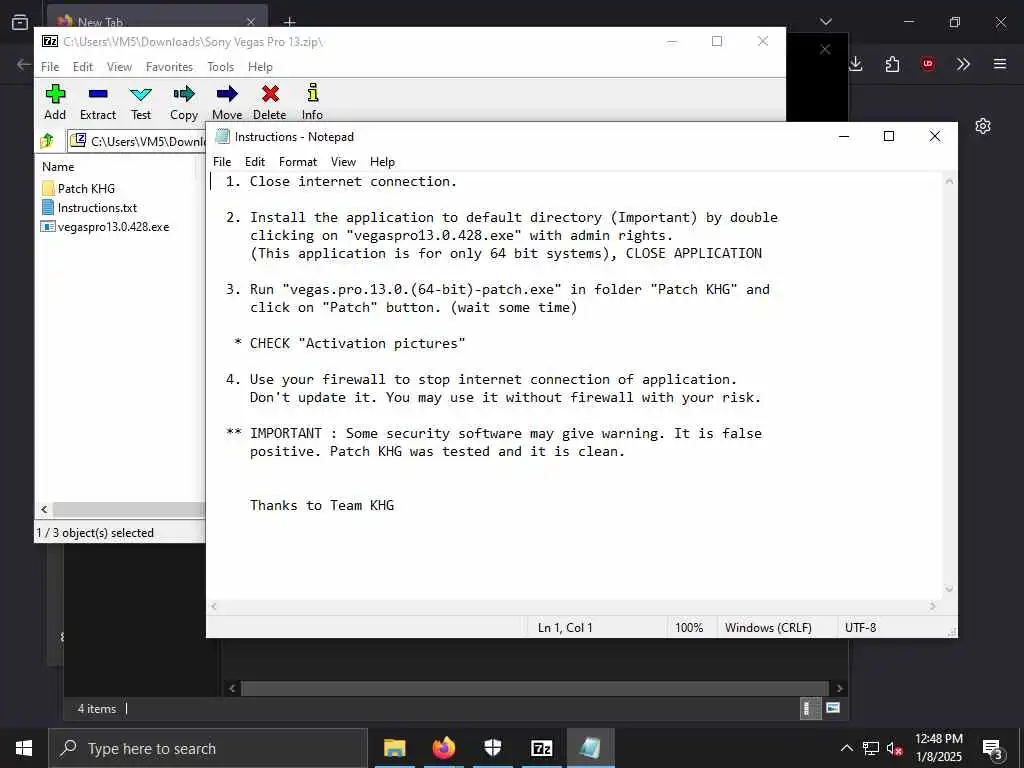Open Notepad's Edit menu

click(x=255, y=162)
